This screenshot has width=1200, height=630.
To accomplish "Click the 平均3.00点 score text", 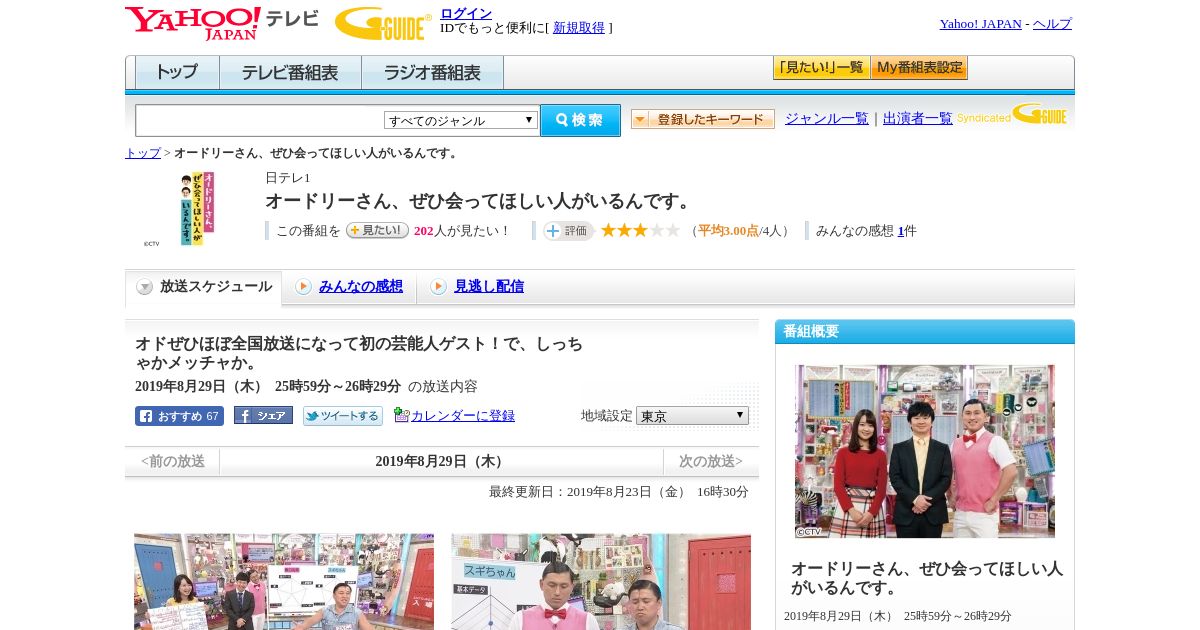I will 728,231.
